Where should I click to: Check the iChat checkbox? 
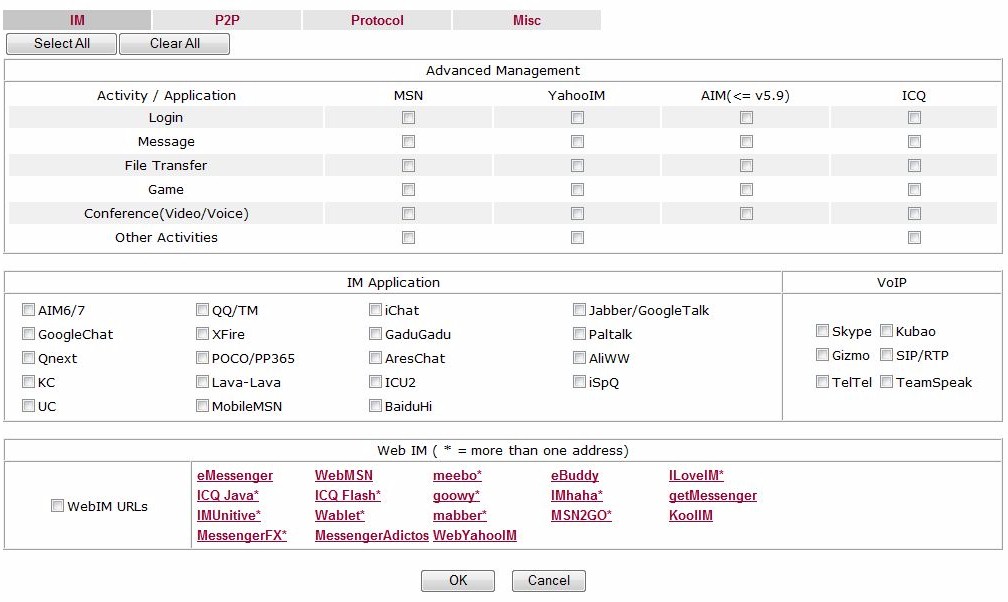375,310
